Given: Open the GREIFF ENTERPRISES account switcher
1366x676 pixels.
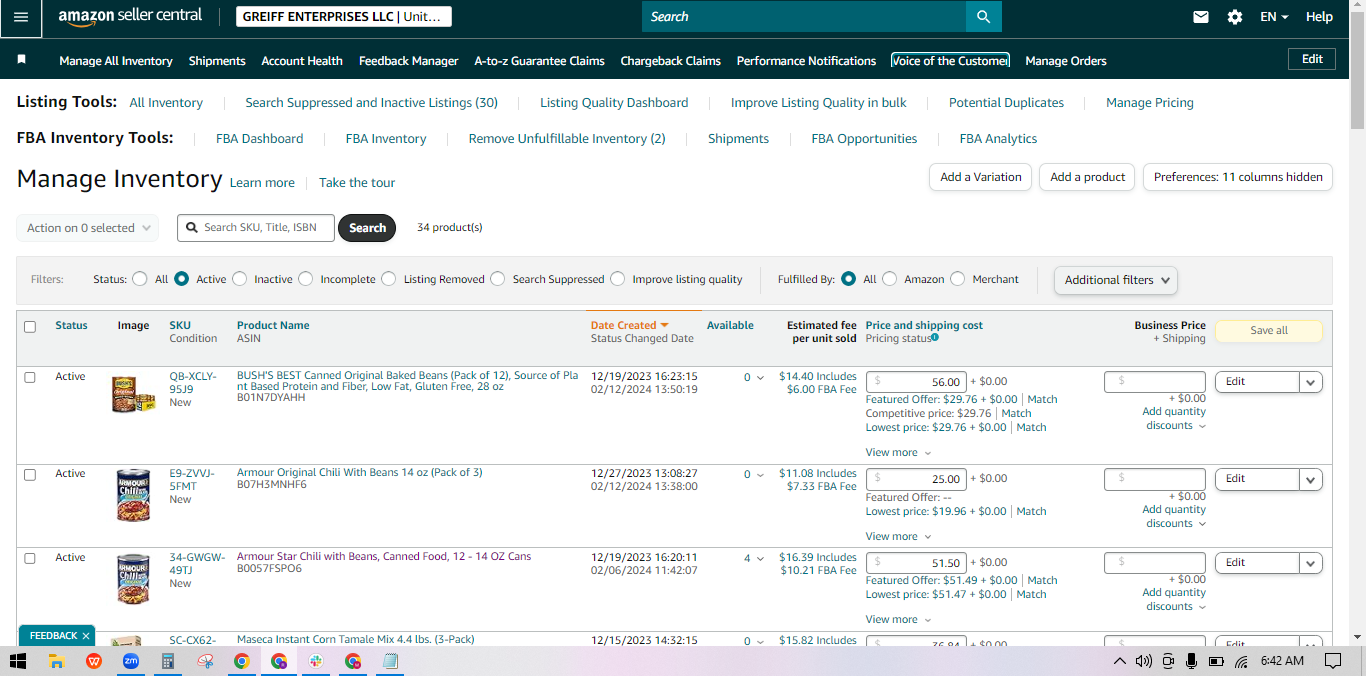Looking at the screenshot, I should [344, 17].
